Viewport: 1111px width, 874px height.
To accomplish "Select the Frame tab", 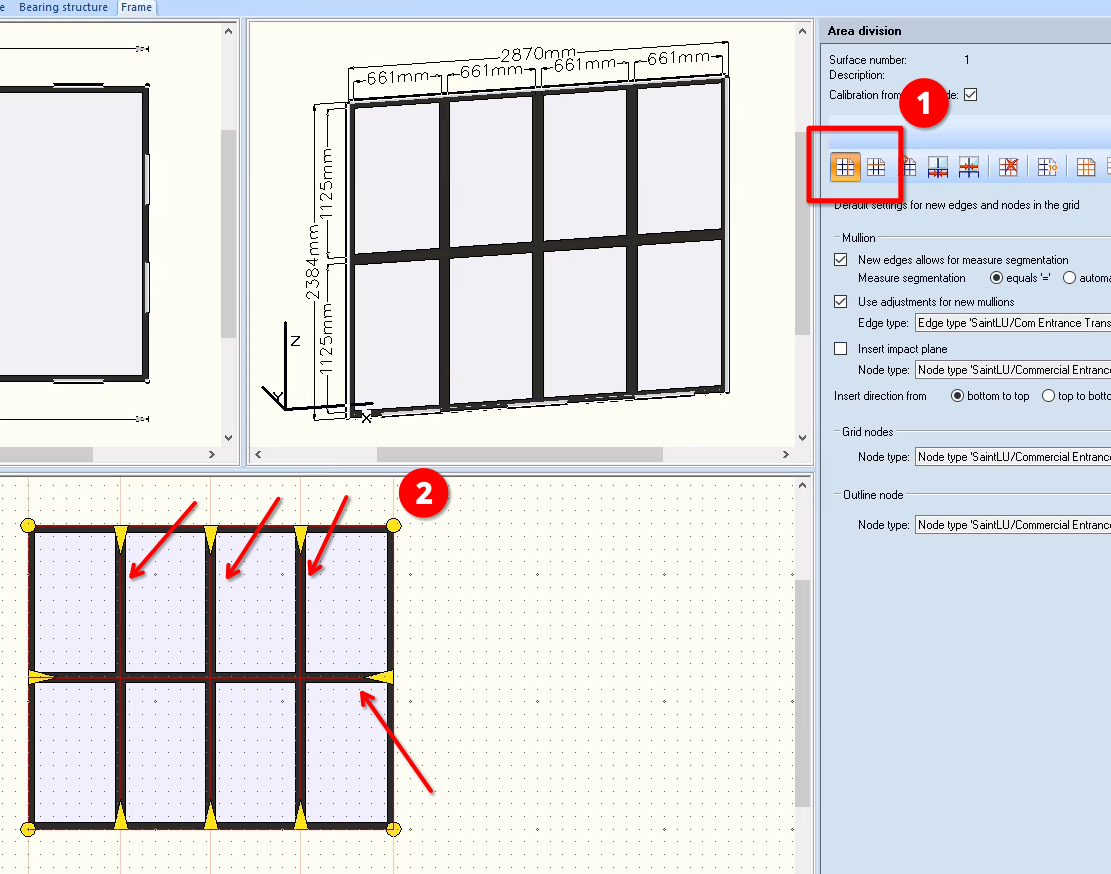I will point(136,7).
